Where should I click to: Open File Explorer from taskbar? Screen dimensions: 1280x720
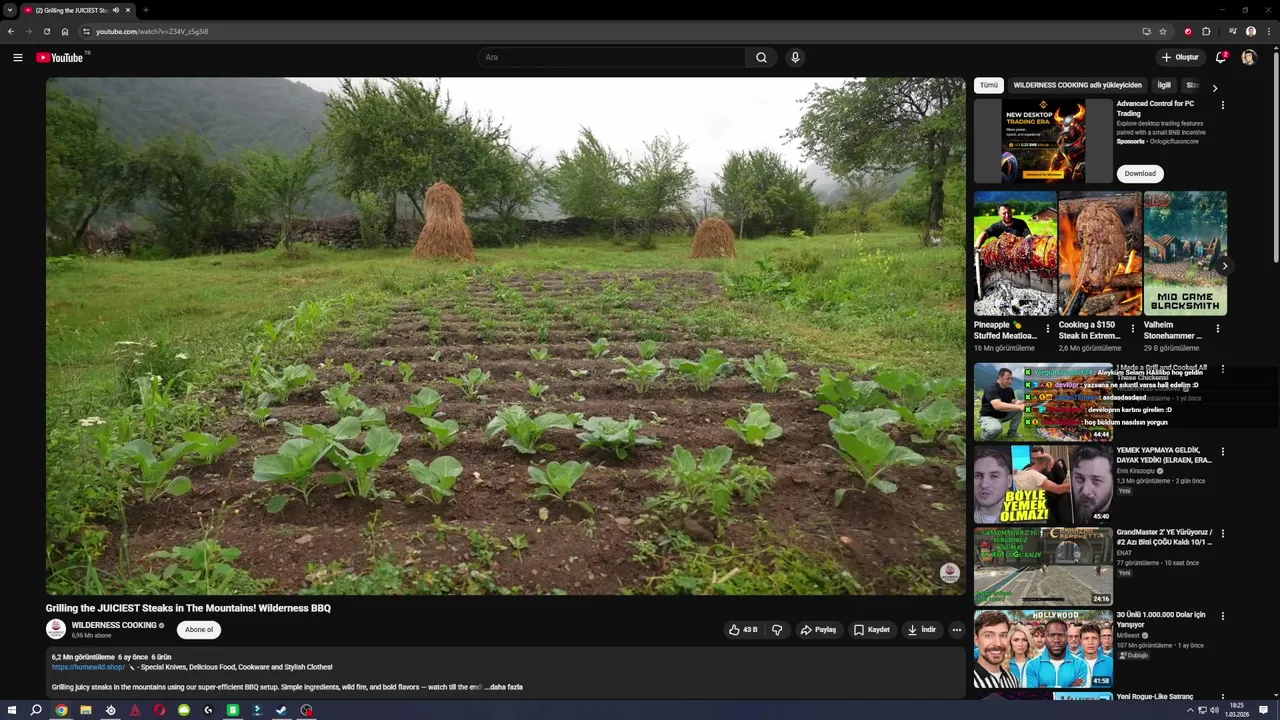[85, 710]
